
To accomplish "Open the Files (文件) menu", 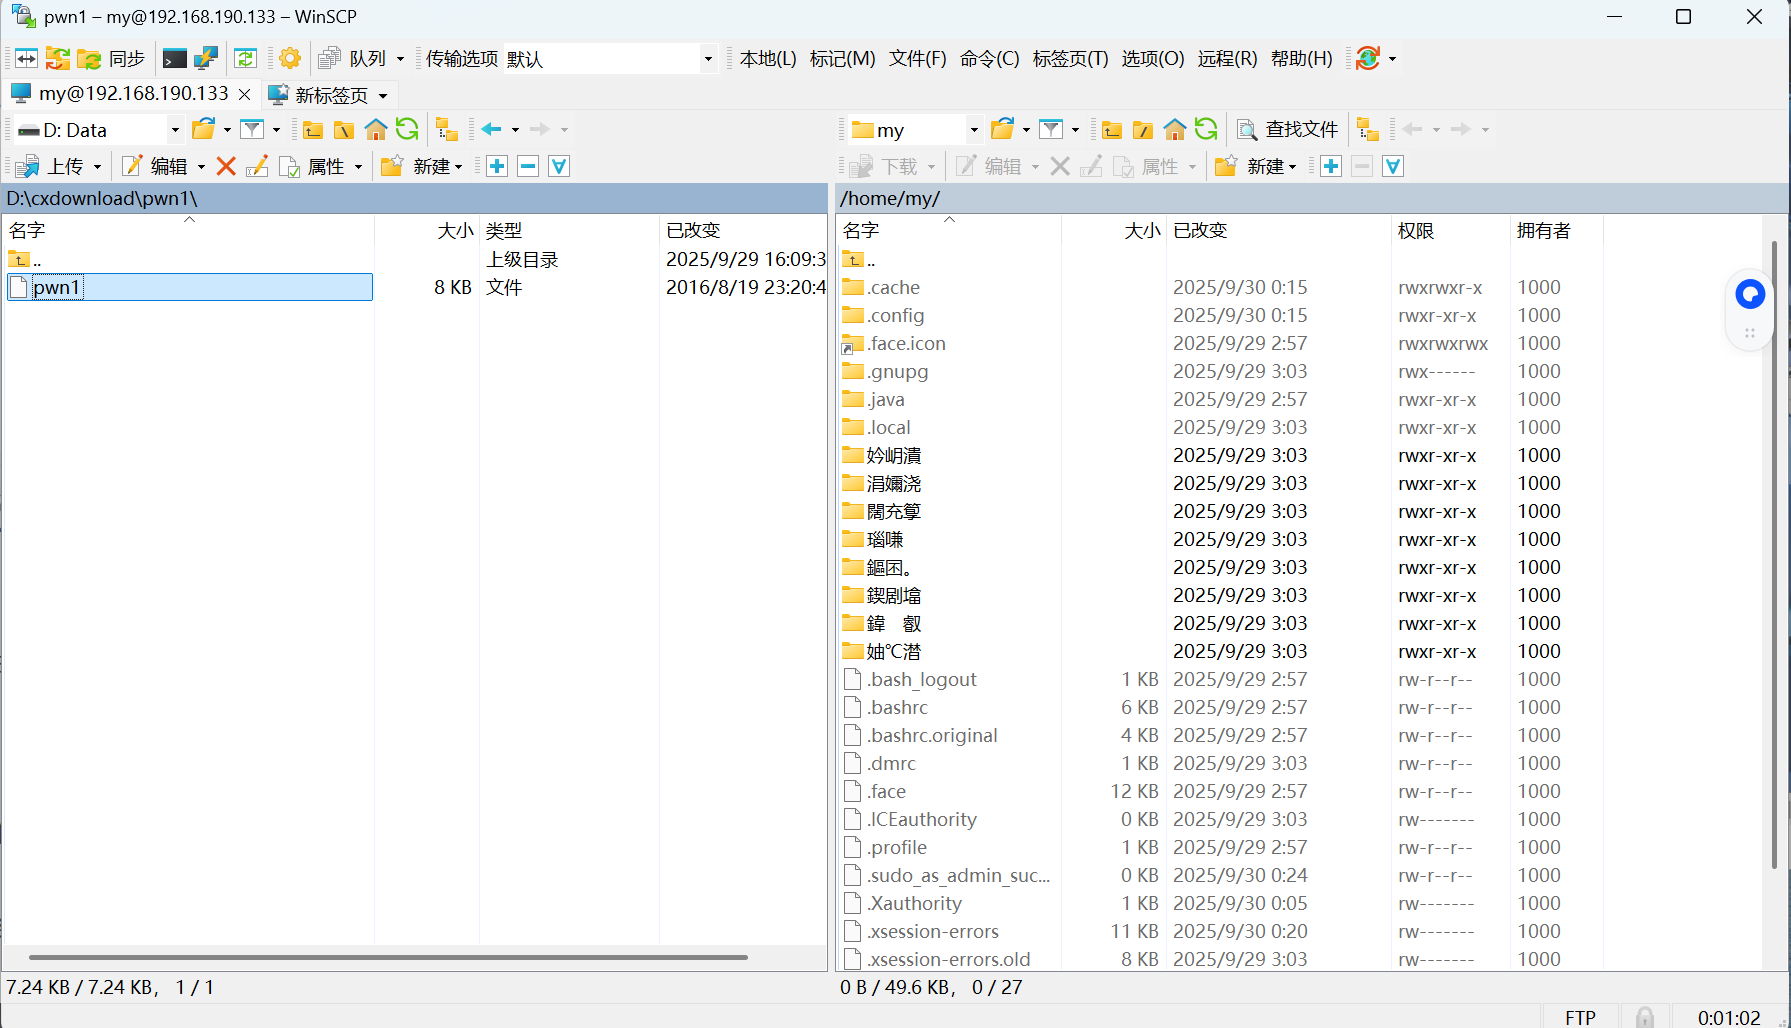I will [917, 59].
